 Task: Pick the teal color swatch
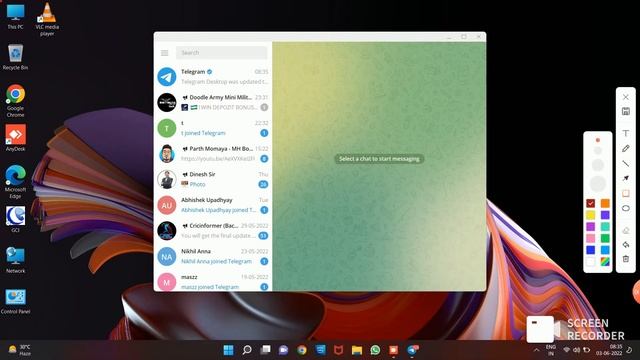605,227
